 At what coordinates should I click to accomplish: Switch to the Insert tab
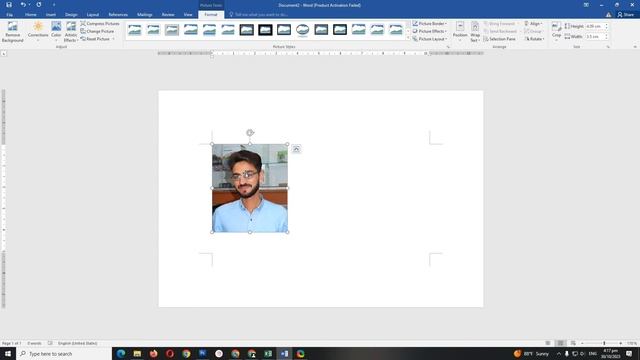click(x=51, y=15)
